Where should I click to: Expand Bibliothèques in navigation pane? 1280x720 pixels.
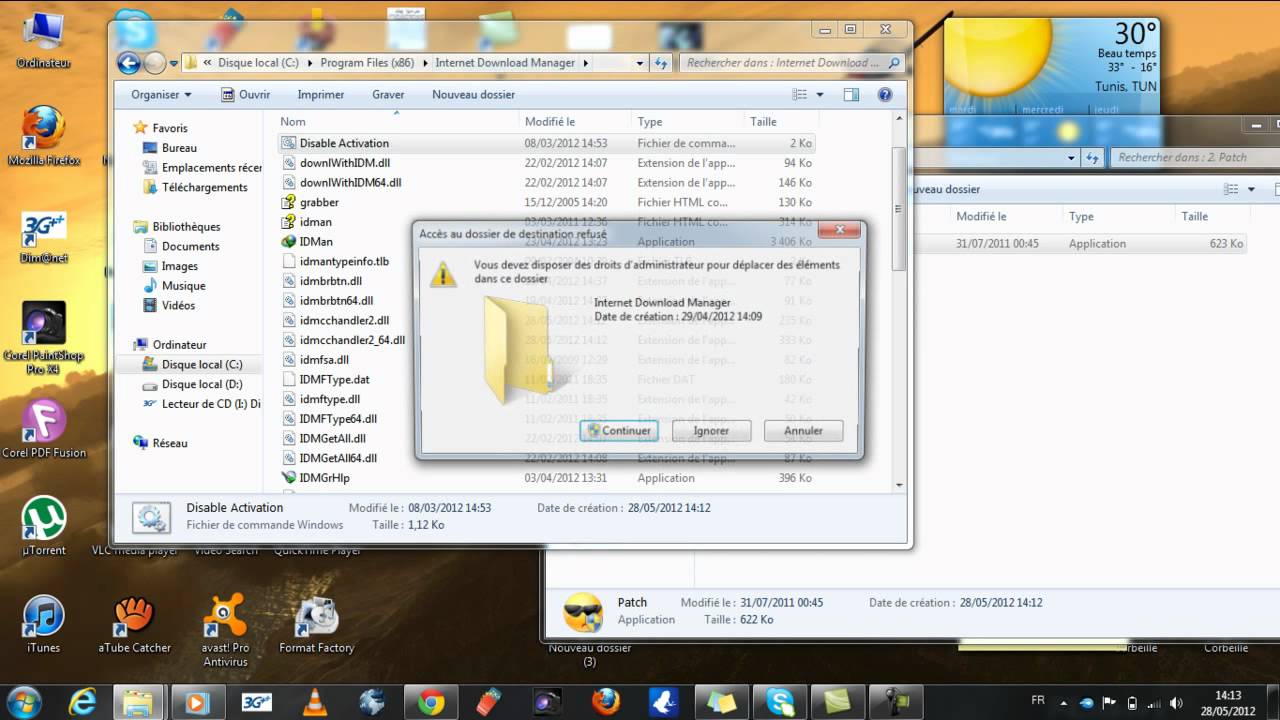coord(186,227)
